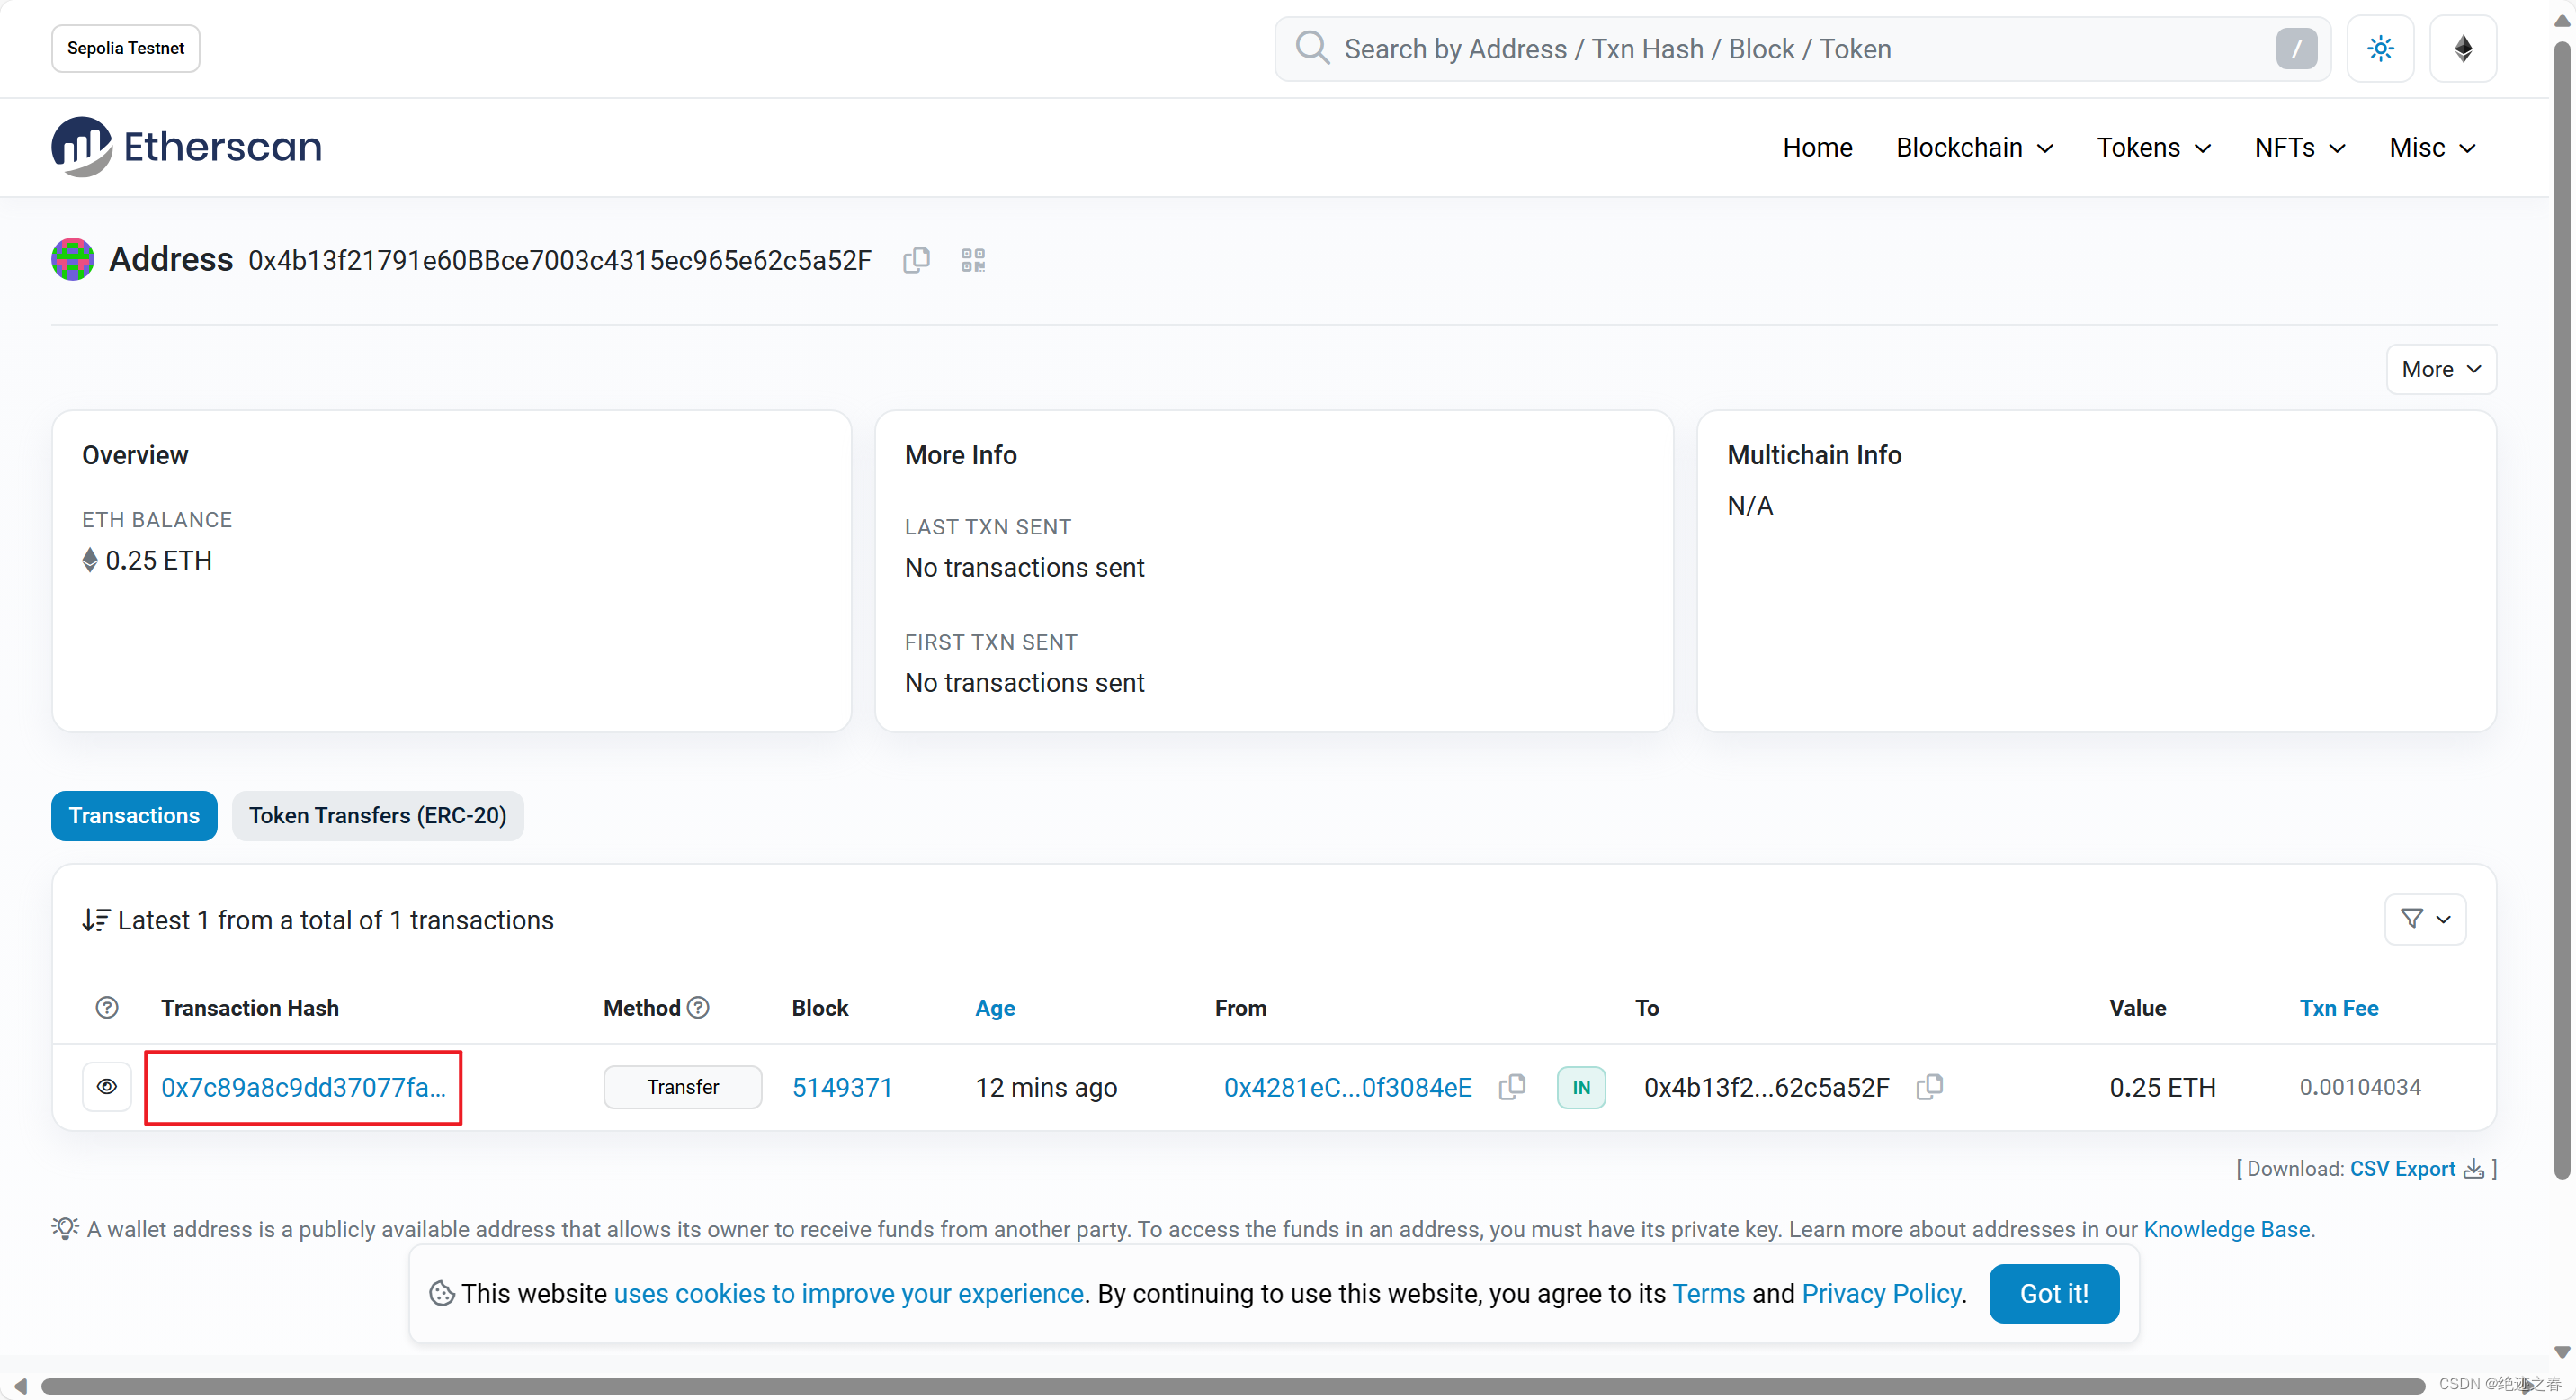Image resolution: width=2576 pixels, height=1400 pixels.
Task: Toggle the Age column time format
Action: coord(994,1008)
